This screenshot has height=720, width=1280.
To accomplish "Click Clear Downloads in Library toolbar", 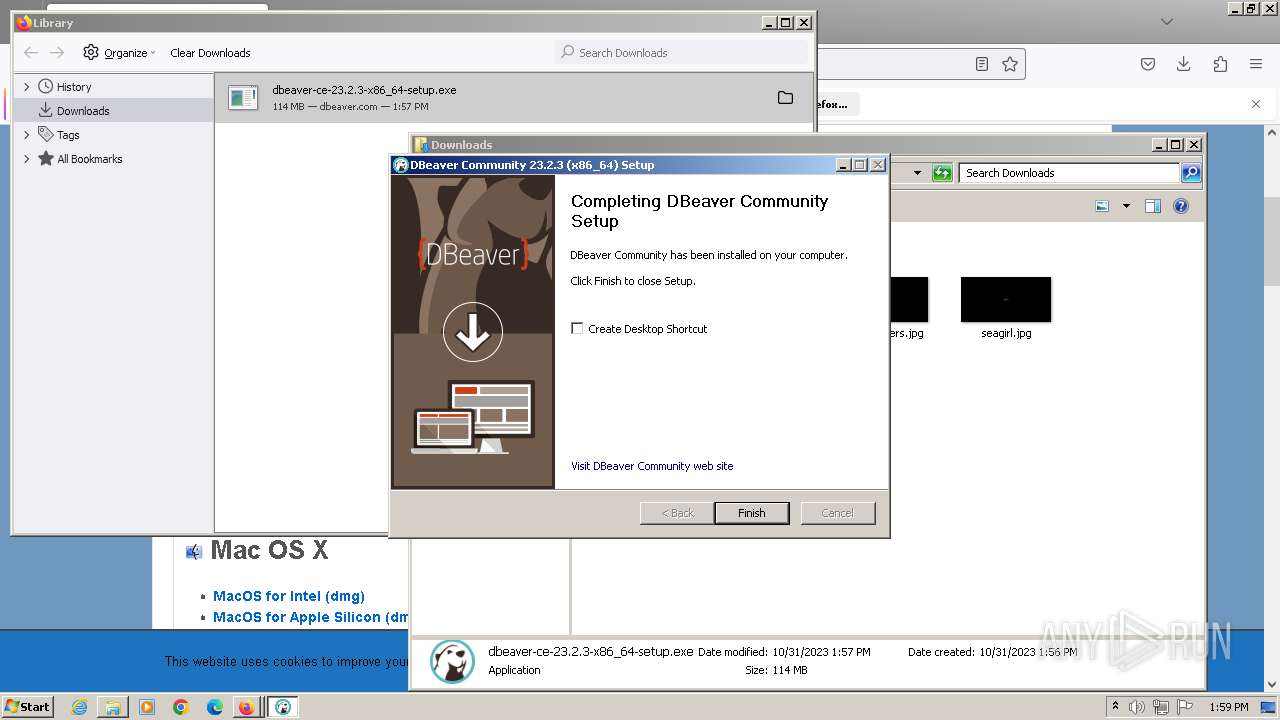I will tap(210, 53).
